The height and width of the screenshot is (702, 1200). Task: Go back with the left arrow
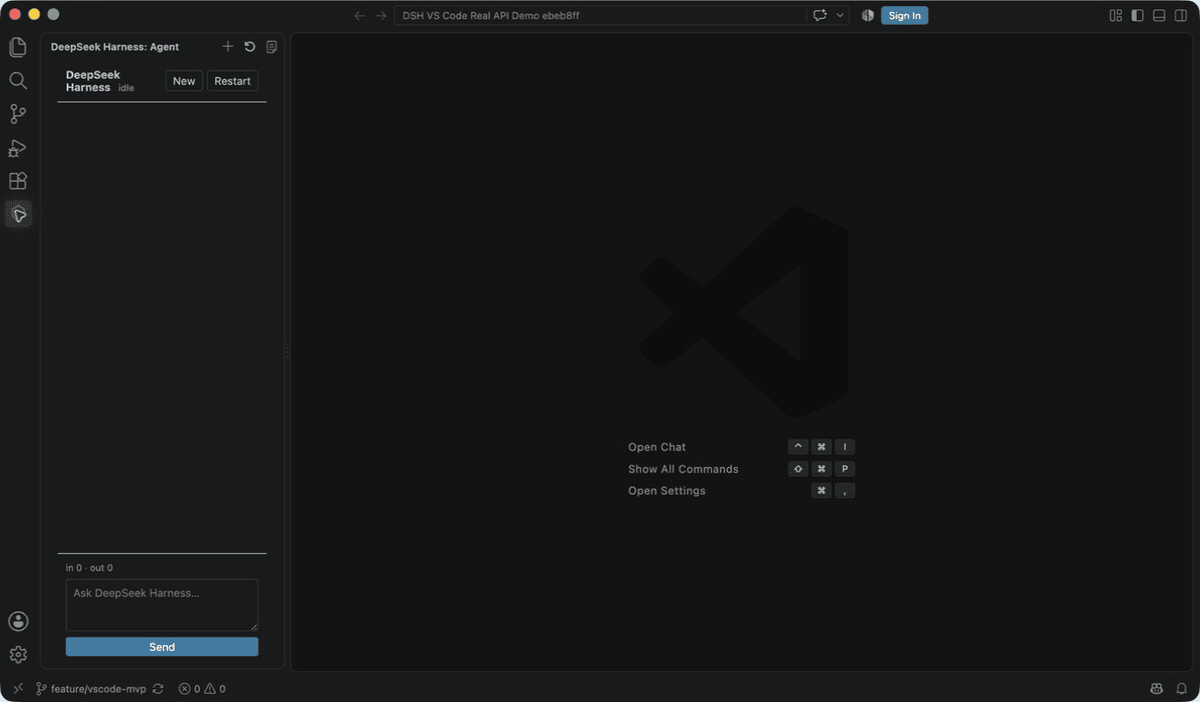[x=360, y=15]
